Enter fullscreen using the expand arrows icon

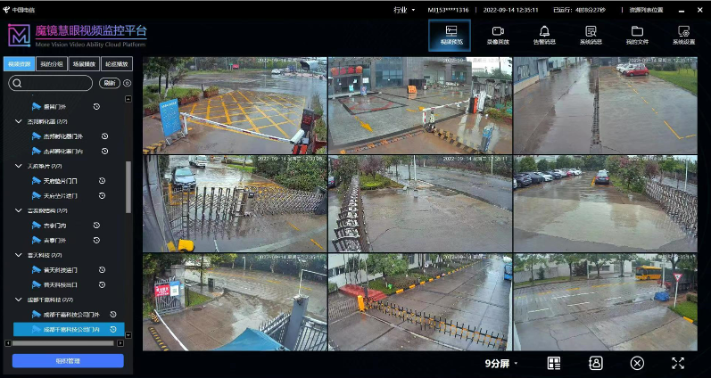click(x=678, y=363)
